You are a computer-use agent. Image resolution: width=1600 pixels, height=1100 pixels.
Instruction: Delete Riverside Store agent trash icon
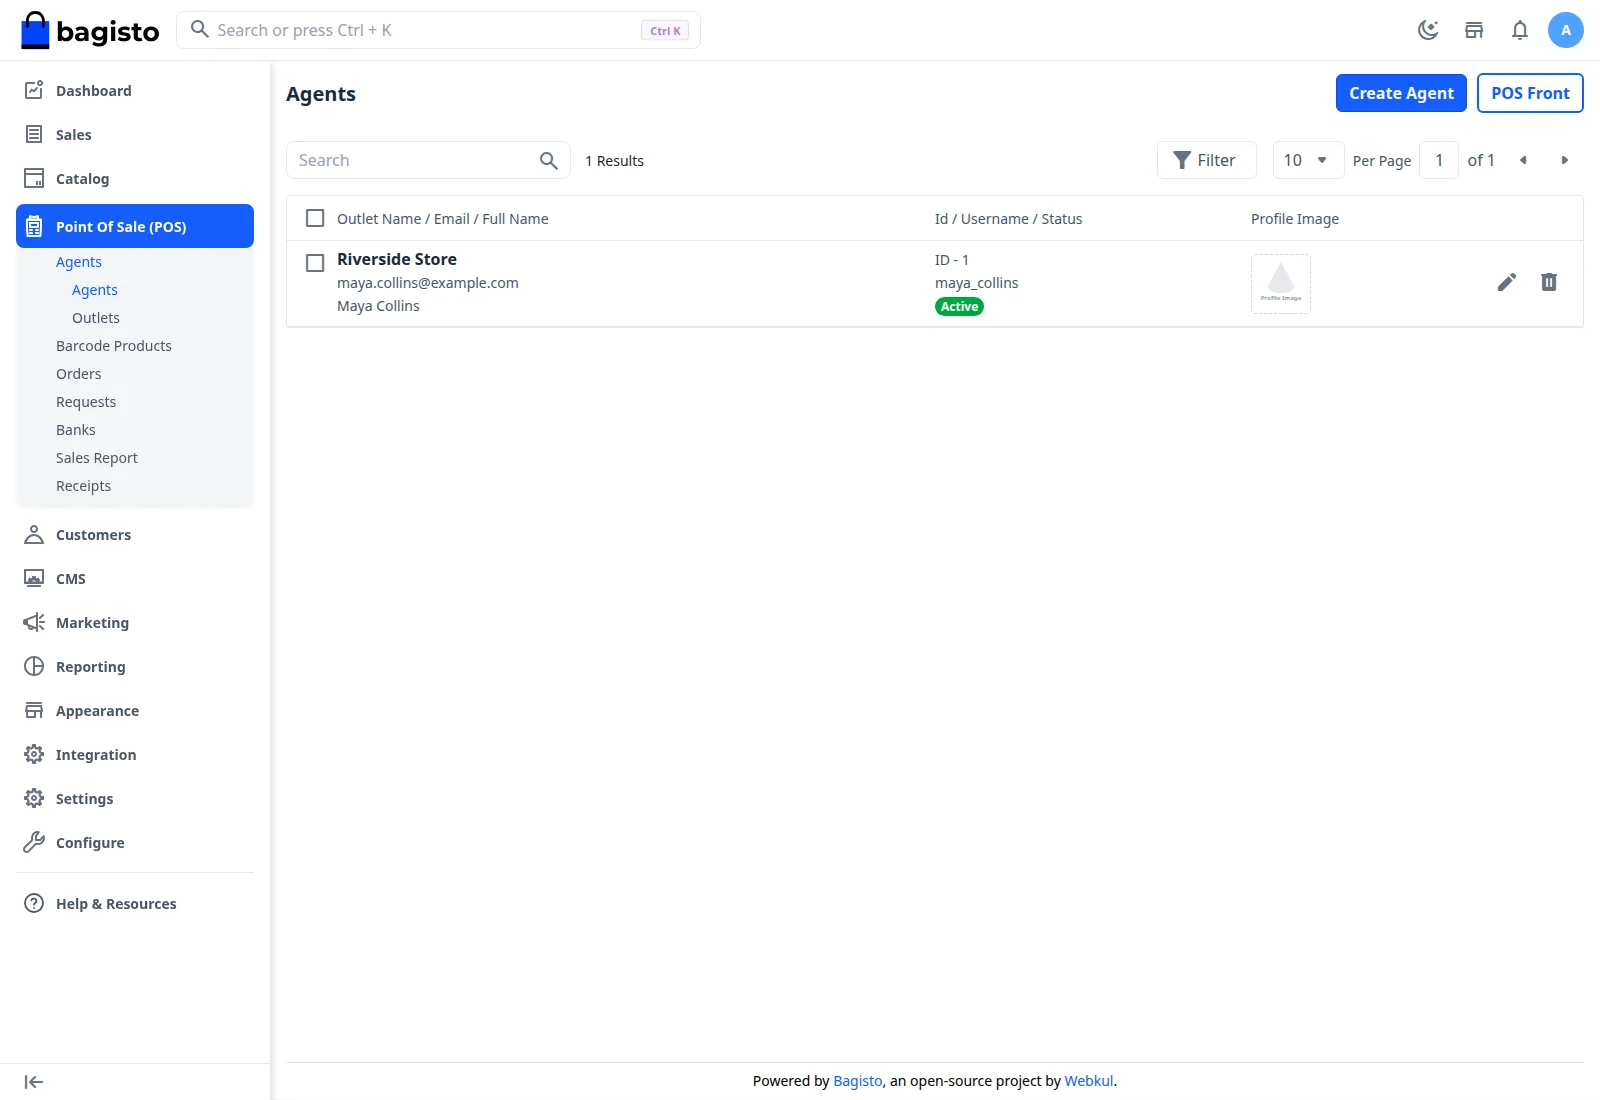point(1549,282)
